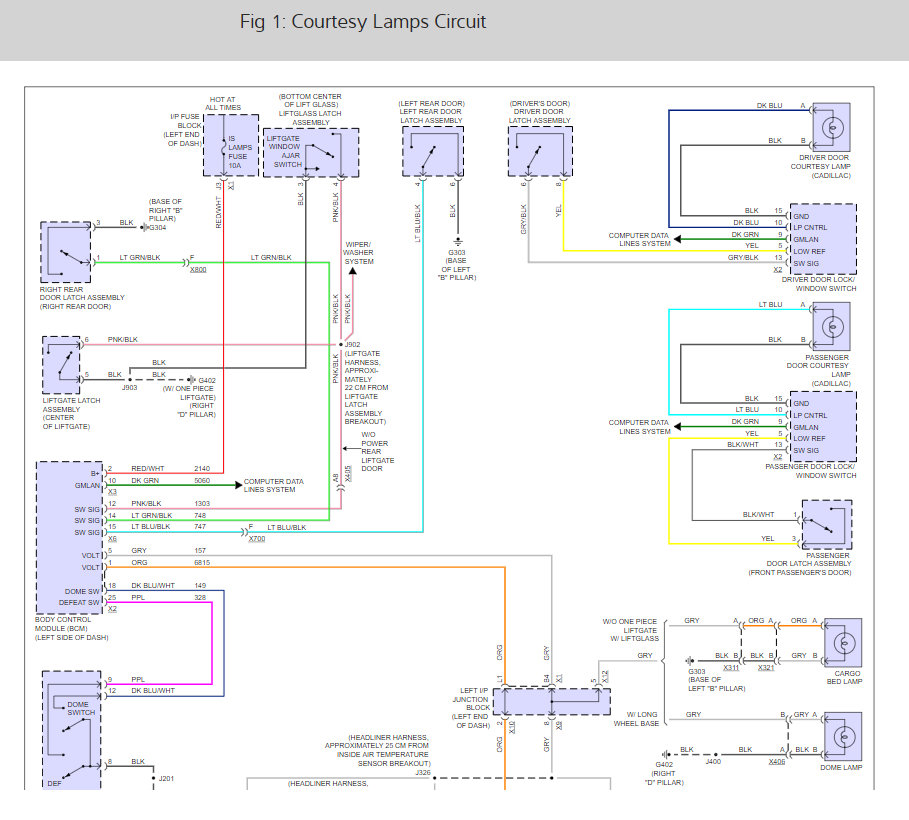Image resolution: width=909 pixels, height=820 pixels.
Task: Click circuit number 2140 on RED/WHT wire
Action: click(x=202, y=469)
